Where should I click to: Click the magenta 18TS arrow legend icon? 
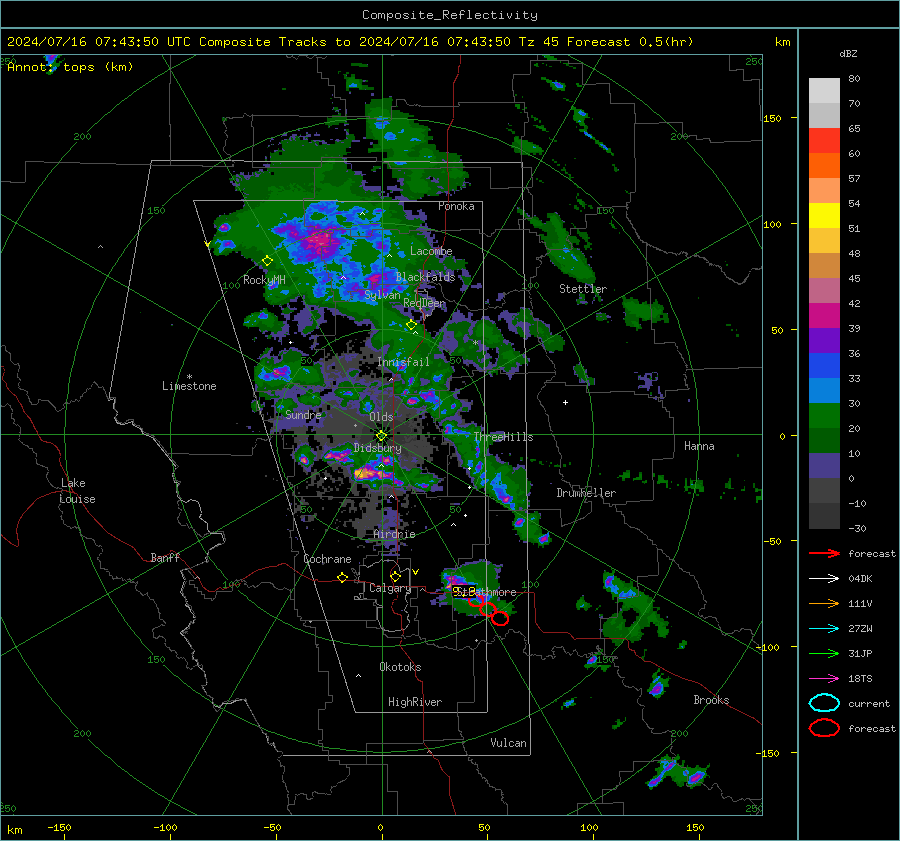pyautogui.click(x=824, y=679)
